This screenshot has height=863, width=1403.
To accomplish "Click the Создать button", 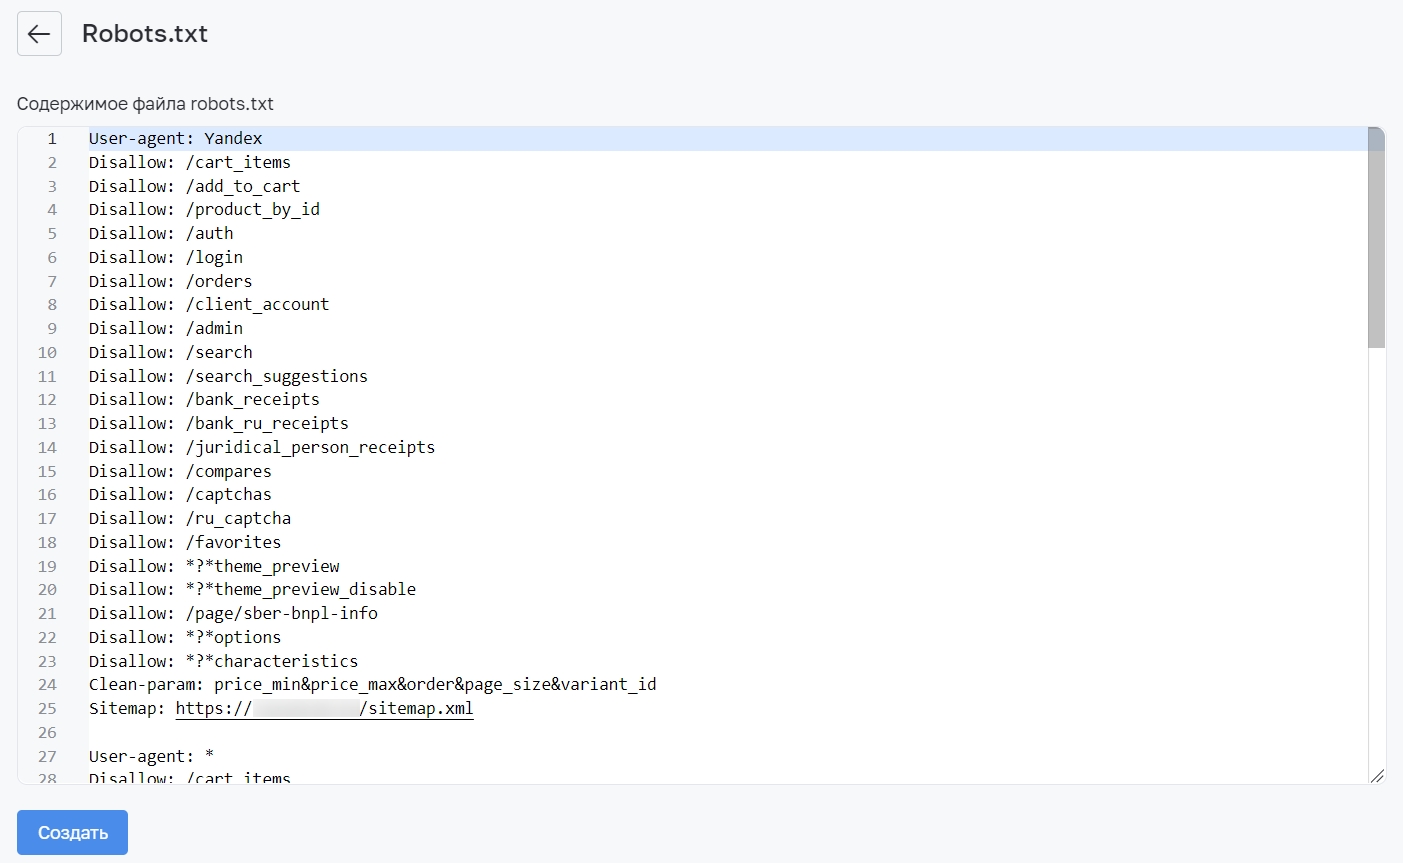I will pos(72,832).
